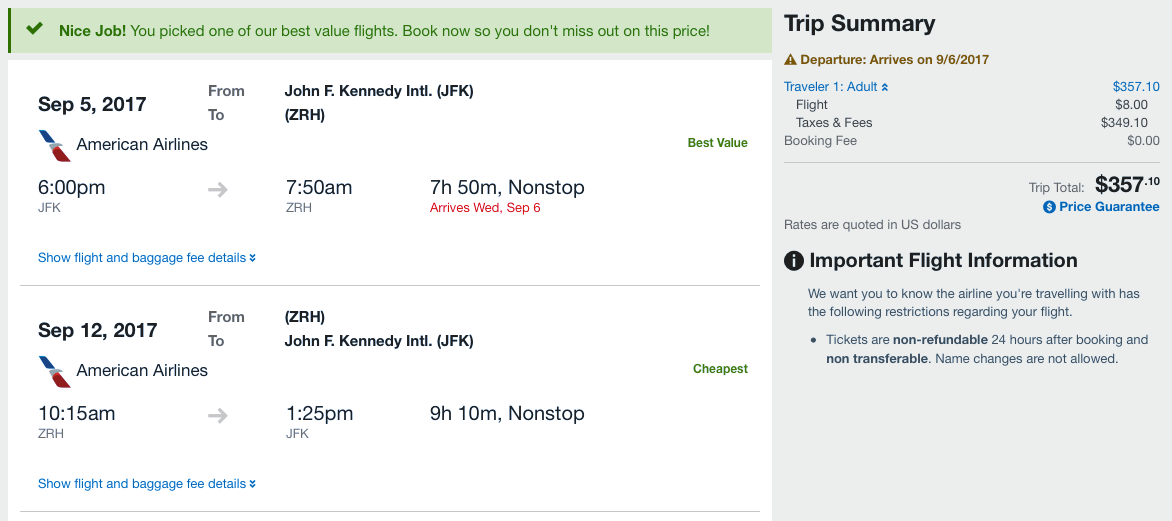Click the Traveler 1 total price $357.10 link
Viewport: 1172px width, 521px height.
[x=1136, y=87]
